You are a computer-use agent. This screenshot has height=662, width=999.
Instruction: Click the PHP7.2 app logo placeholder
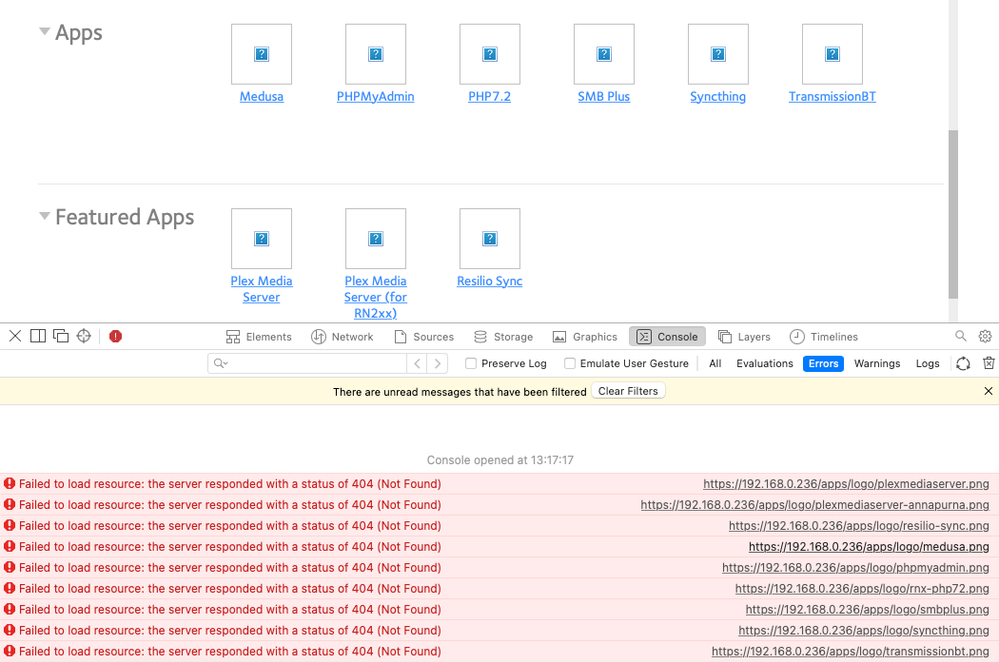pyautogui.click(x=489, y=54)
